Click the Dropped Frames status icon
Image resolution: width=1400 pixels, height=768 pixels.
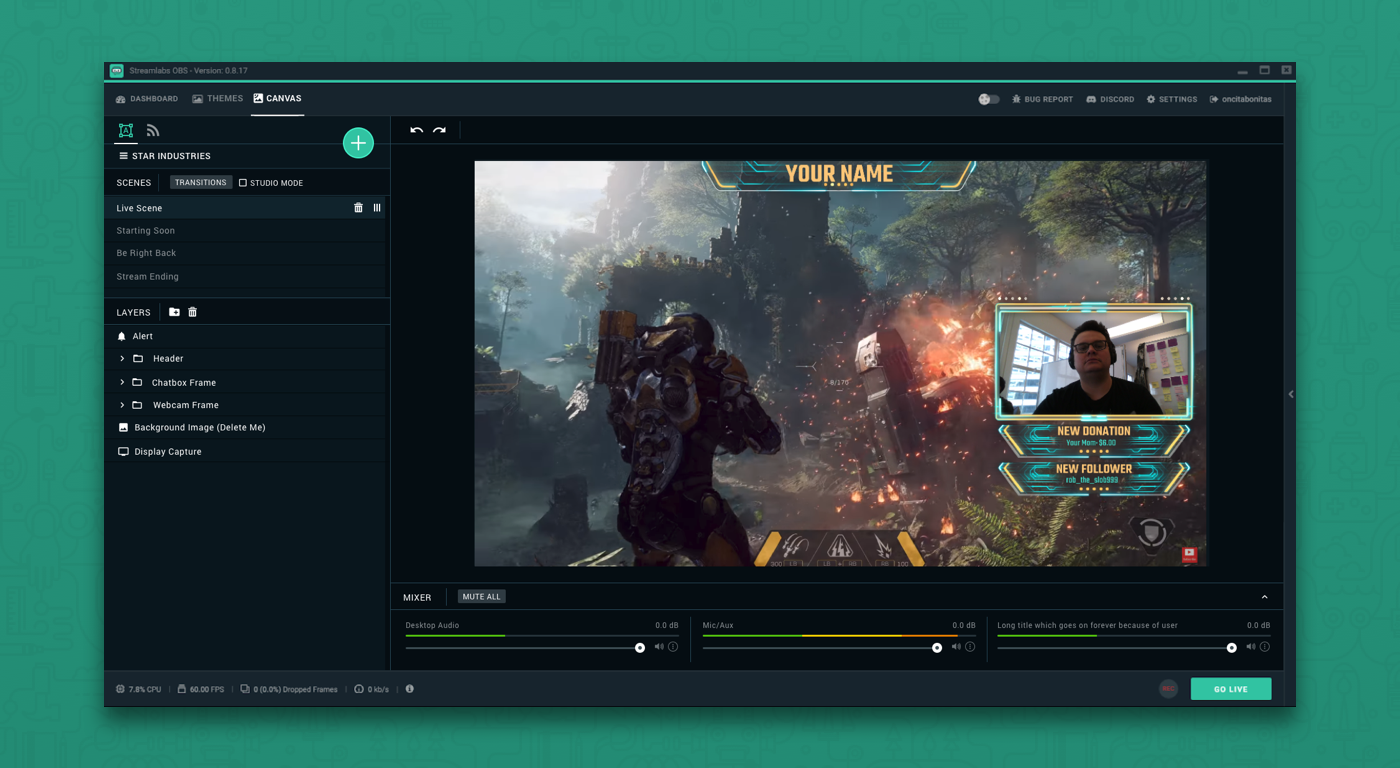point(245,689)
